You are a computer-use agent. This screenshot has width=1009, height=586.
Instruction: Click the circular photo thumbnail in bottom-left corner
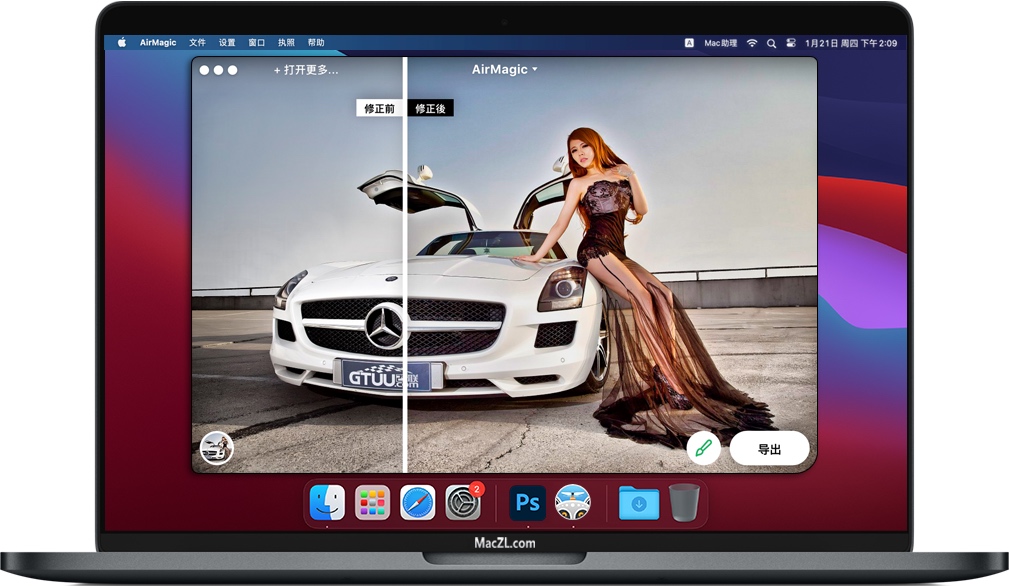pos(217,447)
